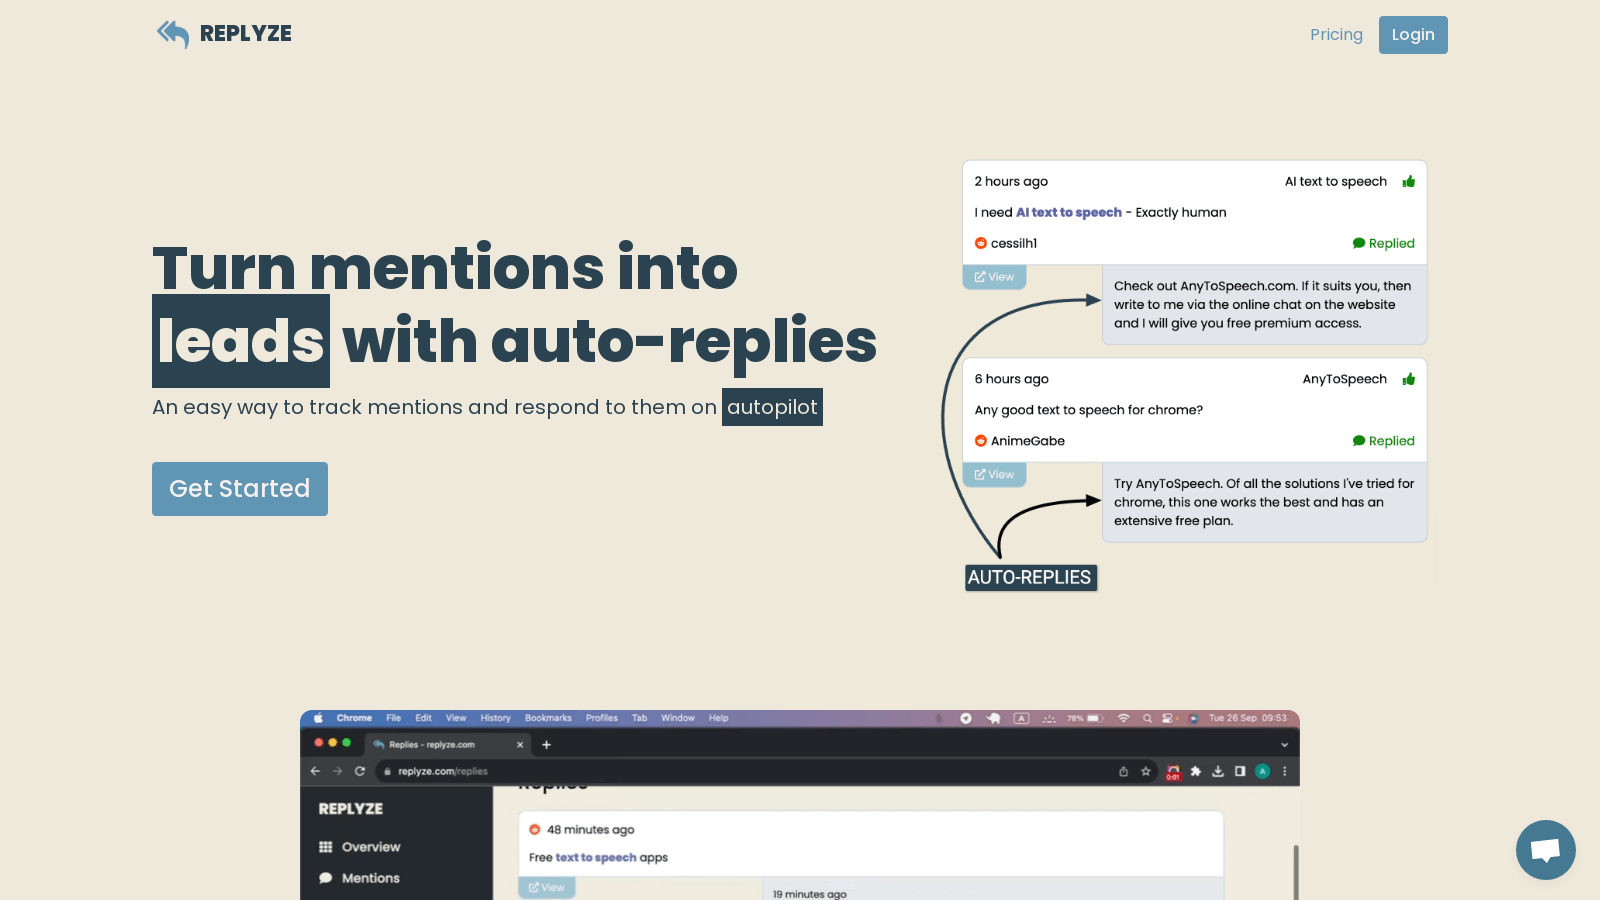Screen dimensions: 1600x900
Task: Click the Login button
Action: coord(1413,35)
